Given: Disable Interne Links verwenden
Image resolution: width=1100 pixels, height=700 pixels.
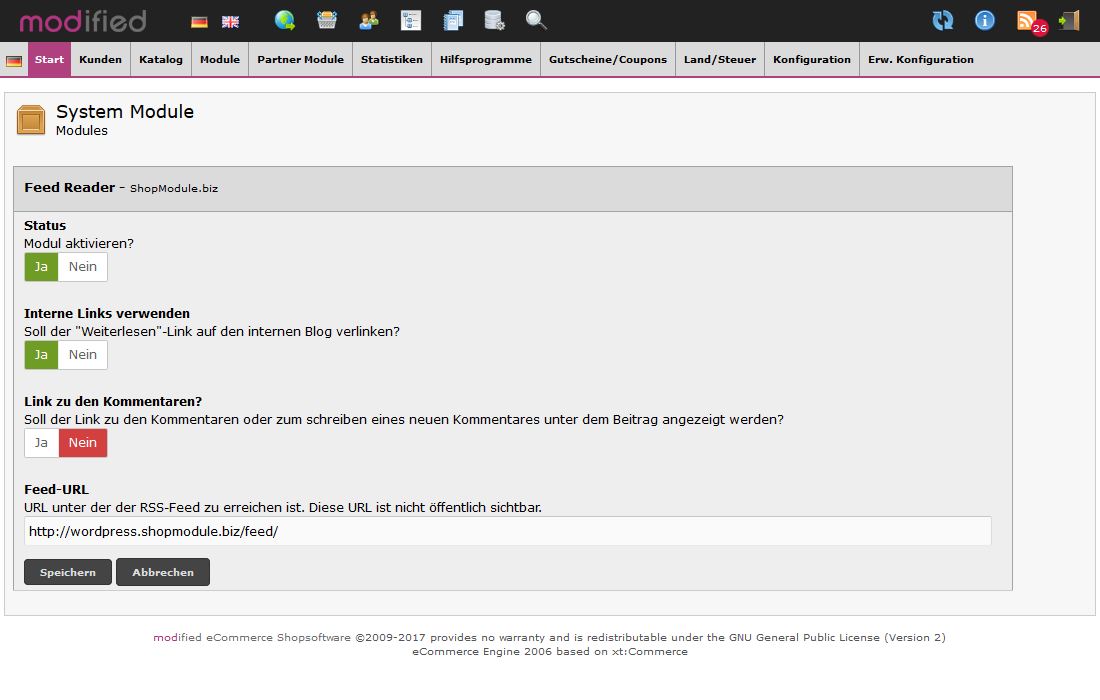Looking at the screenshot, I should click(82, 354).
